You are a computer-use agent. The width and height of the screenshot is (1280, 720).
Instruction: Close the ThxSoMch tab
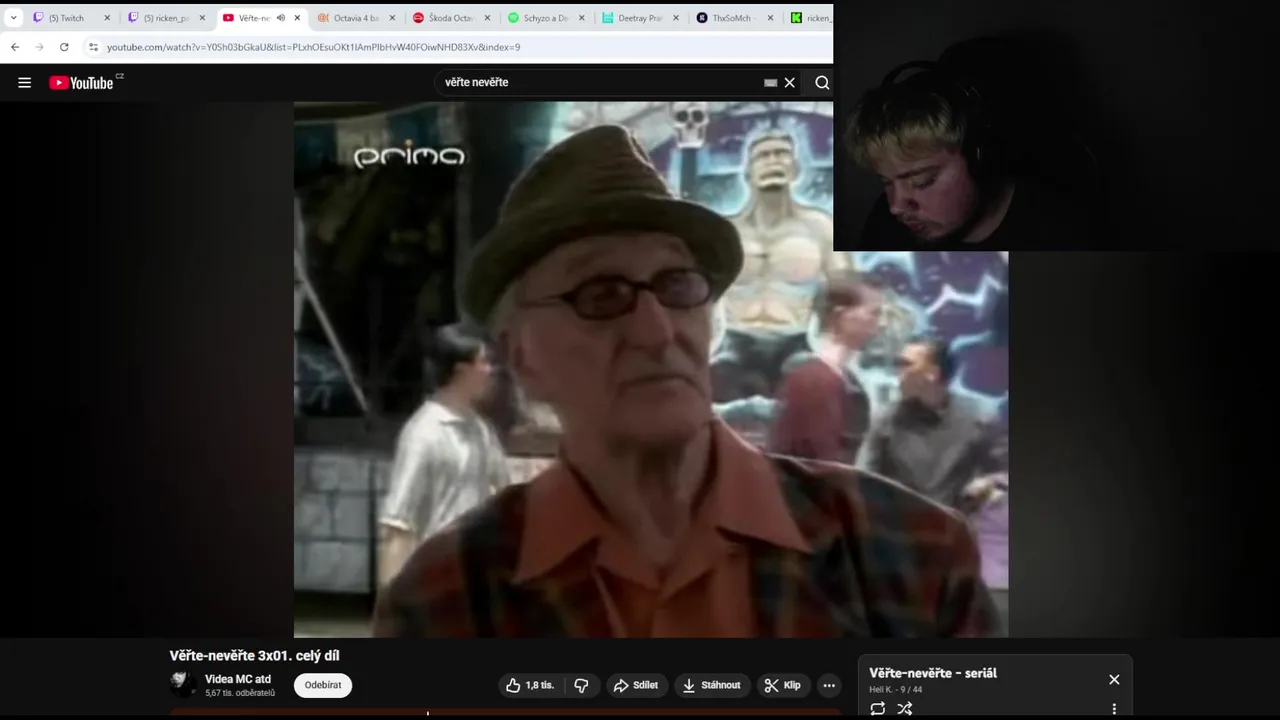coord(771,18)
